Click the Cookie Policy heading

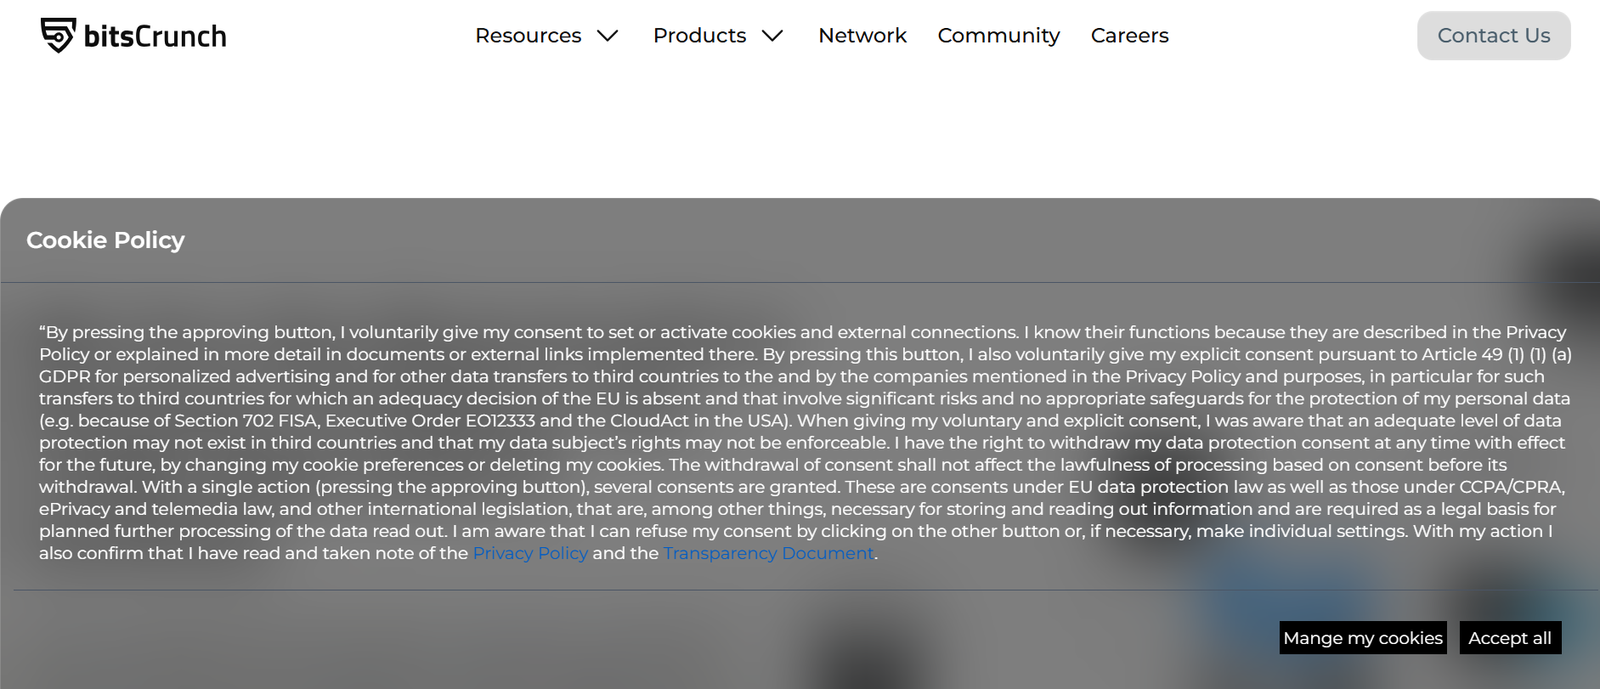click(105, 240)
